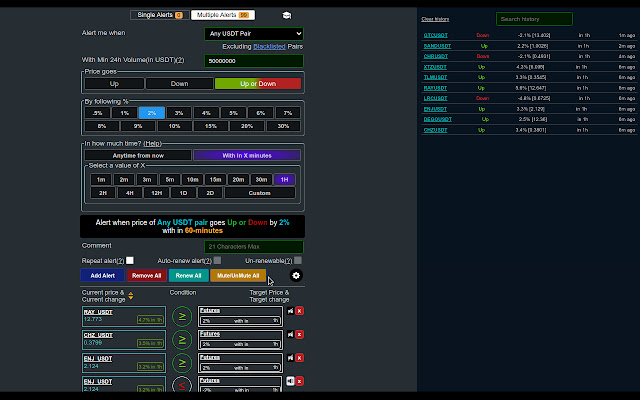The image size is (640, 400).
Task: Click the green ≥ condition for ENJ_USDT
Action: coord(182,363)
